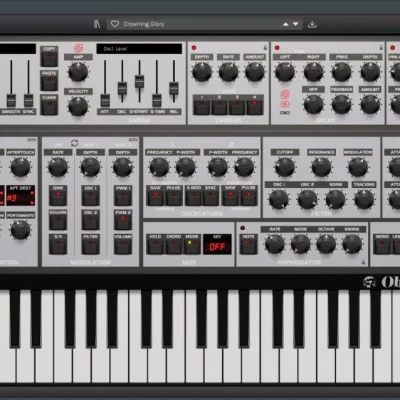The width and height of the screenshot is (400, 400).
Task: Toggle modulation OSC 1 destination button
Action: (91, 196)
